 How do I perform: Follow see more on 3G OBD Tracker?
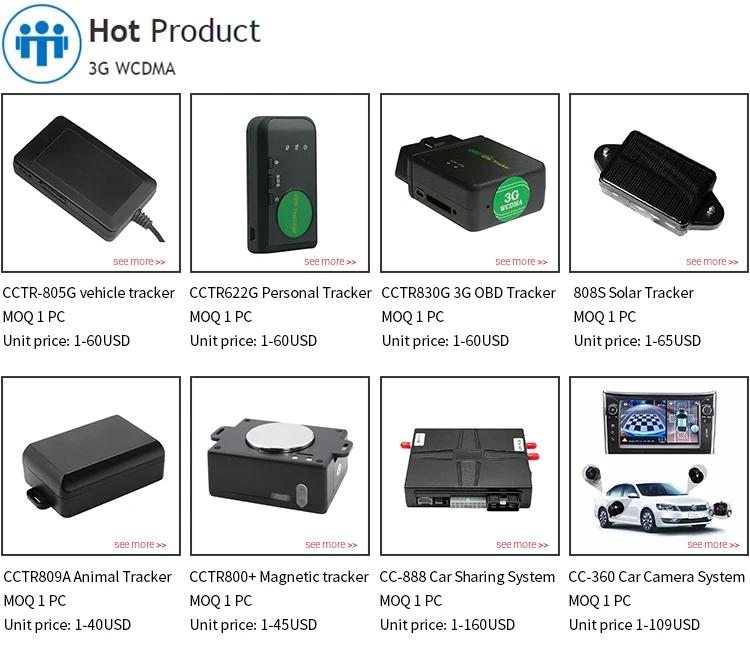pyautogui.click(x=521, y=262)
